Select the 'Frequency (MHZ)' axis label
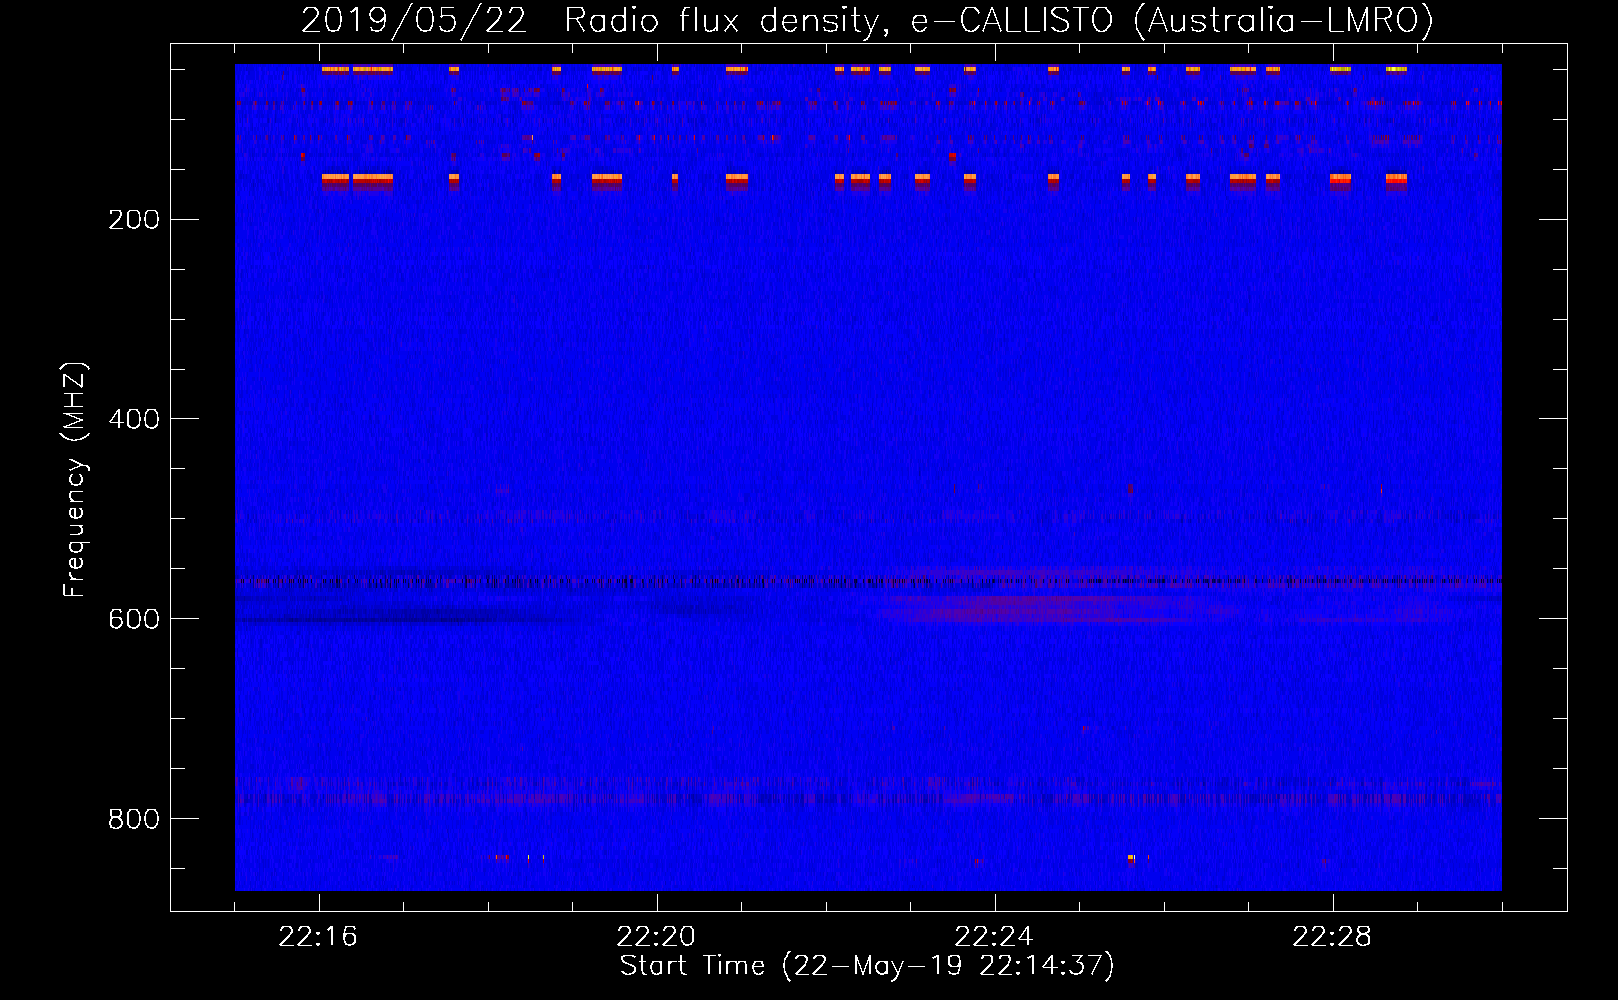Image resolution: width=1618 pixels, height=1000 pixels. (75, 480)
